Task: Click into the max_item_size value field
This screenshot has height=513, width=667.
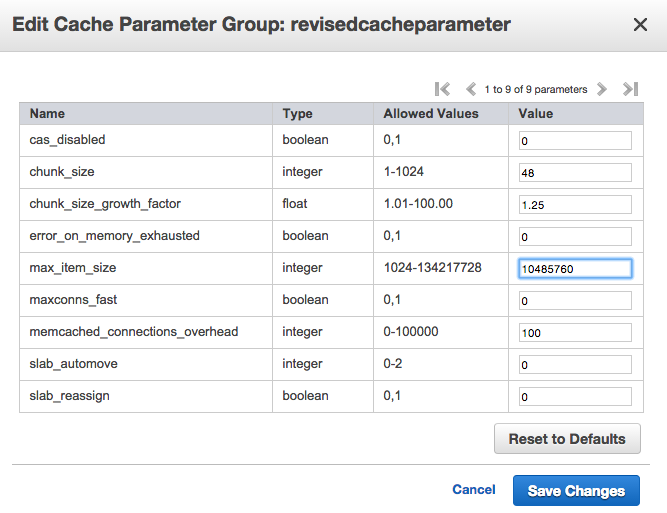Action: coord(575,269)
